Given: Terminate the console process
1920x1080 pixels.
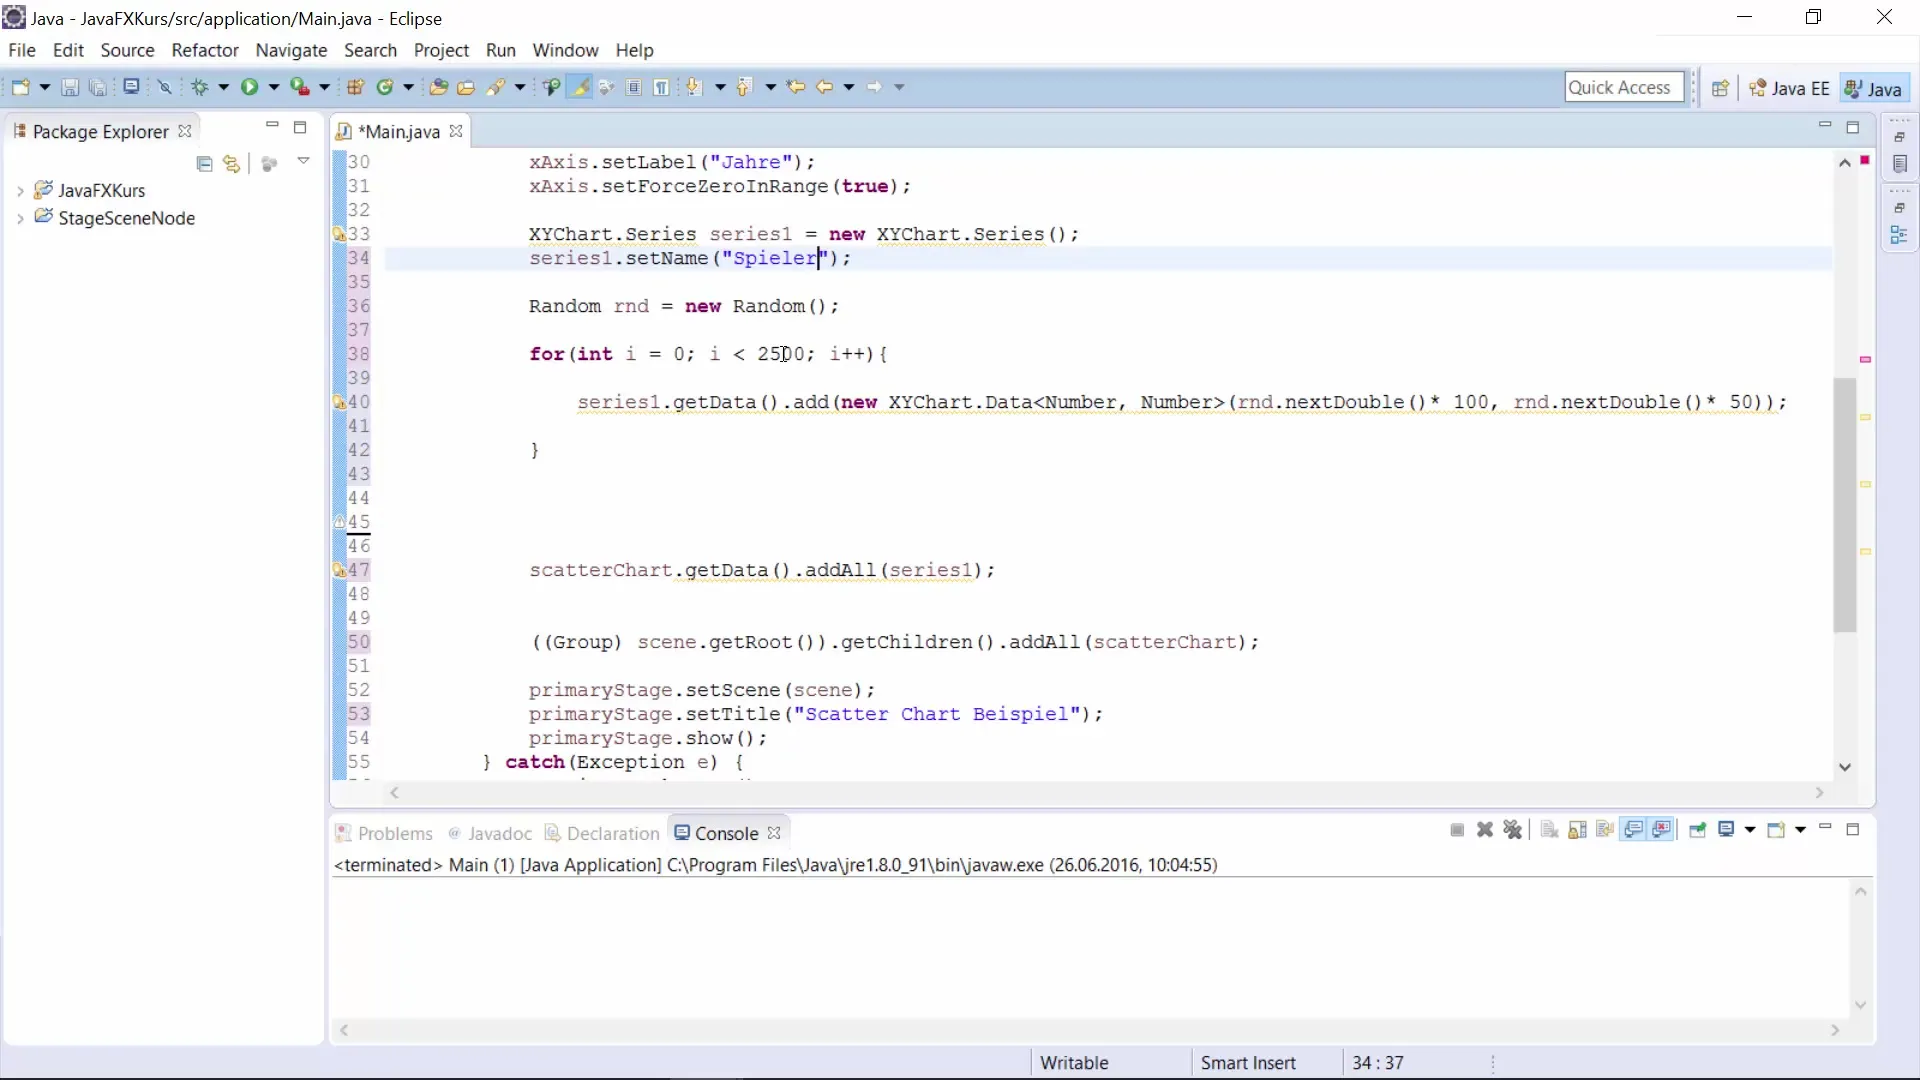Looking at the screenshot, I should coord(1457,830).
